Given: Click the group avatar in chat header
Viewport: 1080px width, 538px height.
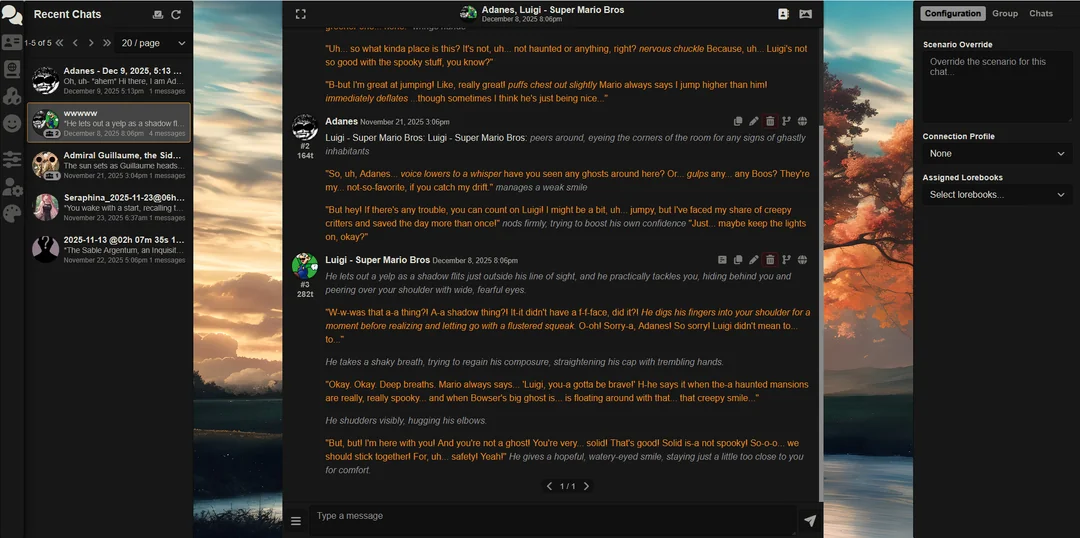Looking at the screenshot, I should tap(468, 14).
